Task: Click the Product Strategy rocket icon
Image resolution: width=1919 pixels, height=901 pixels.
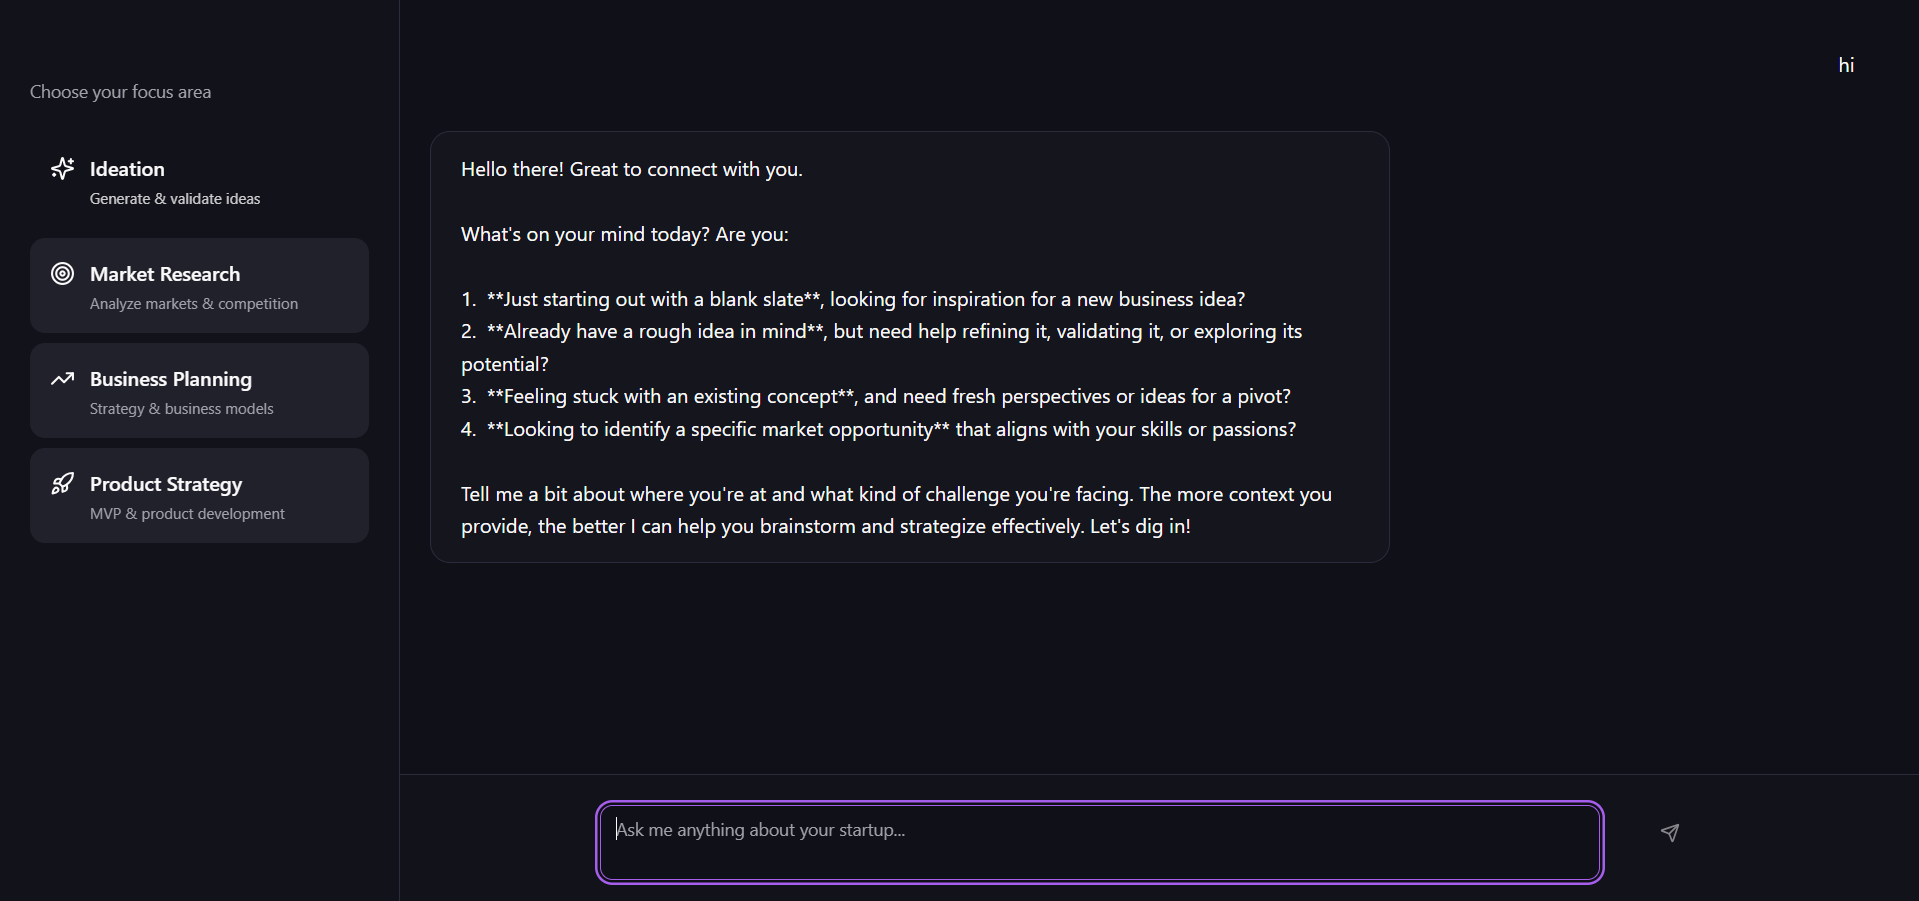Action: 63,484
